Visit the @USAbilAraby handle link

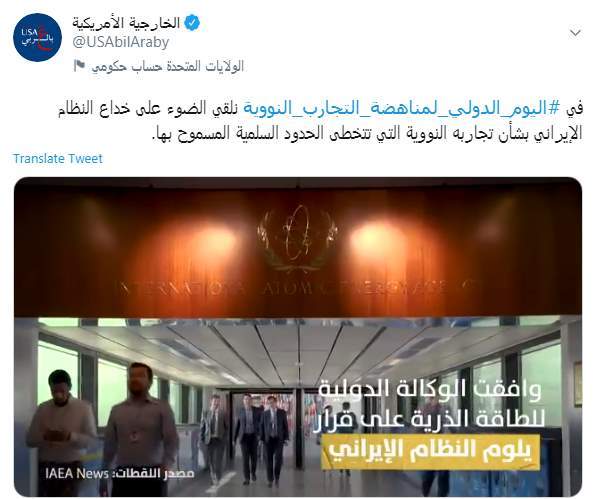click(121, 43)
